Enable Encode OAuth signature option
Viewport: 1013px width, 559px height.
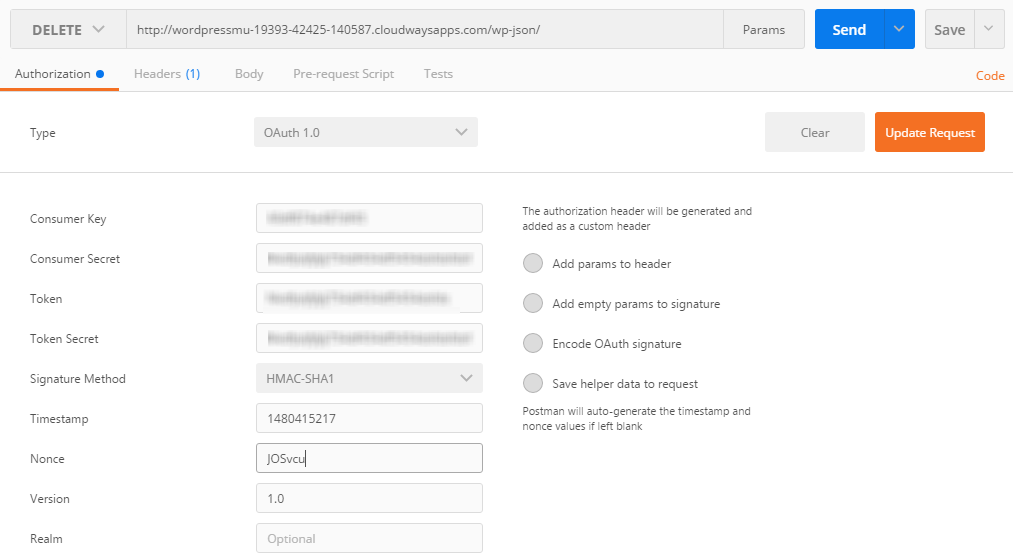[x=533, y=344]
